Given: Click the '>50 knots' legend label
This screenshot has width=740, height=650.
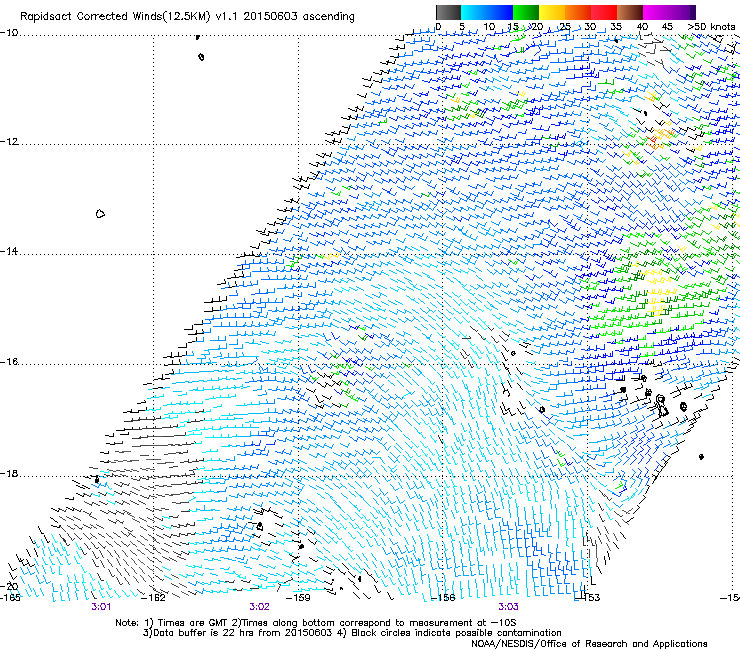Looking at the screenshot, I should click(711, 27).
